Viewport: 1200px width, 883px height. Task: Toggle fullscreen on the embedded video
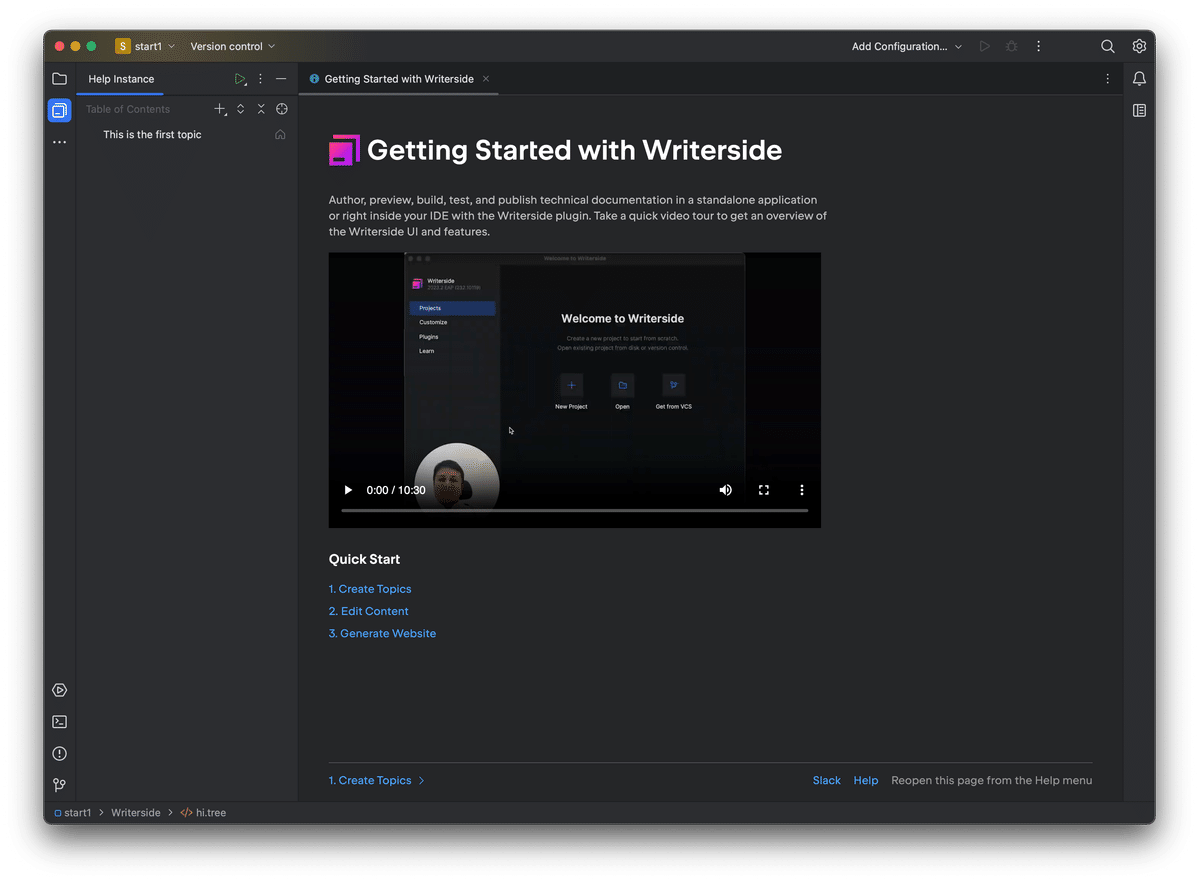(x=764, y=489)
